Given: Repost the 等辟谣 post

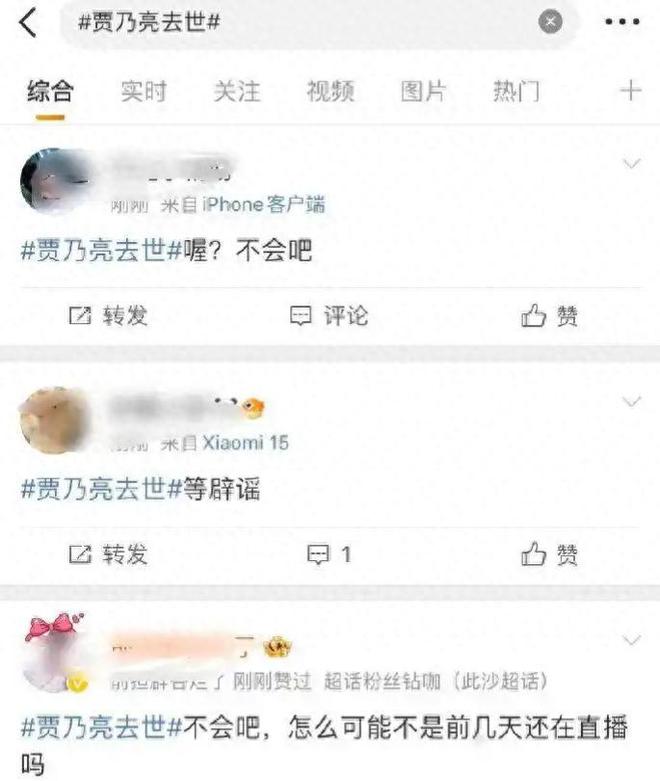Looking at the screenshot, I should pos(108,554).
